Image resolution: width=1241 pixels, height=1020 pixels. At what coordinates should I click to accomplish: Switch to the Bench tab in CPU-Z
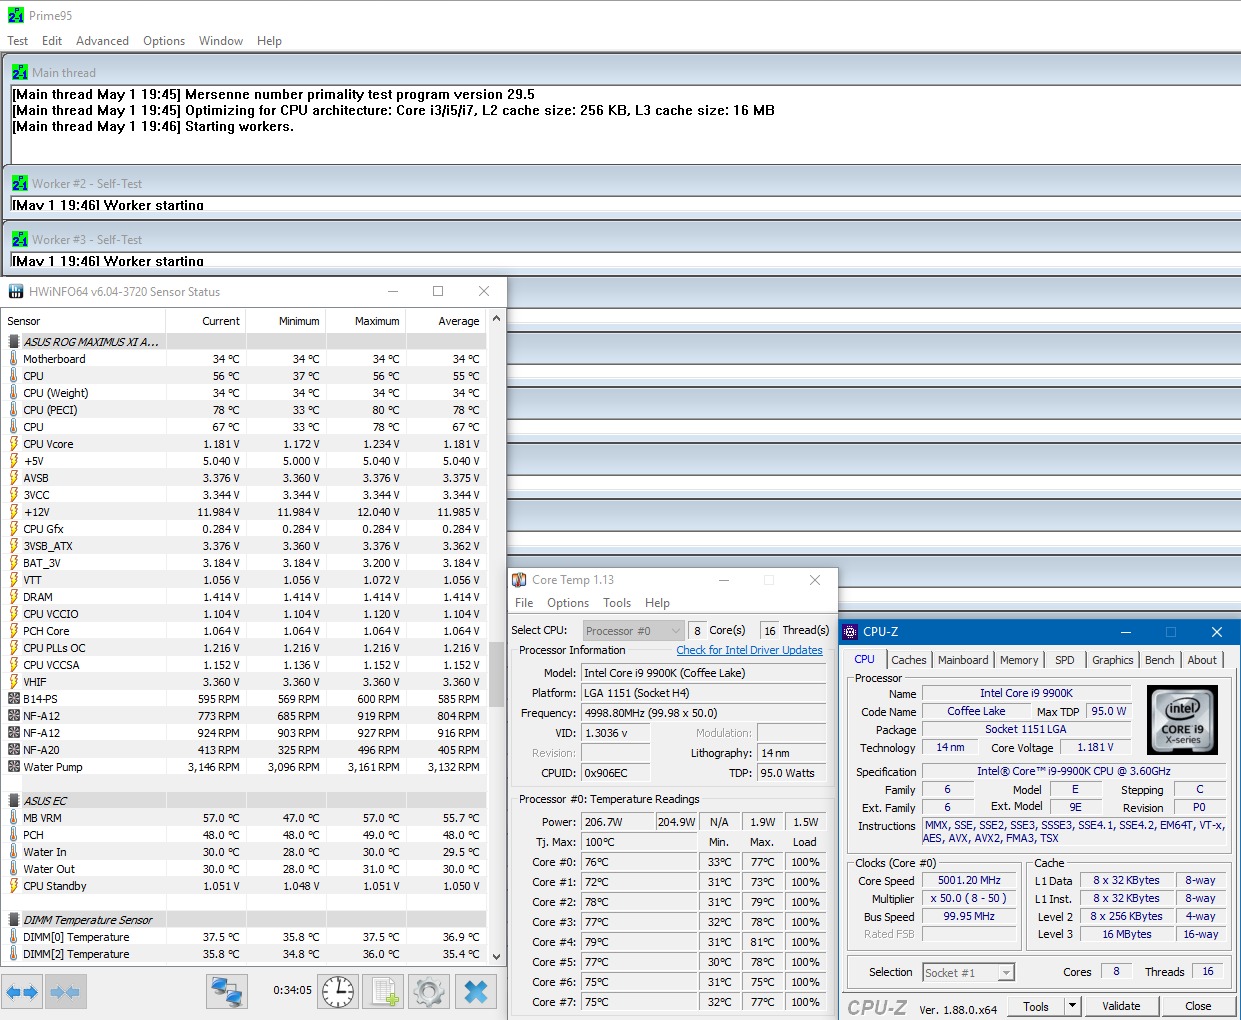point(1159,660)
